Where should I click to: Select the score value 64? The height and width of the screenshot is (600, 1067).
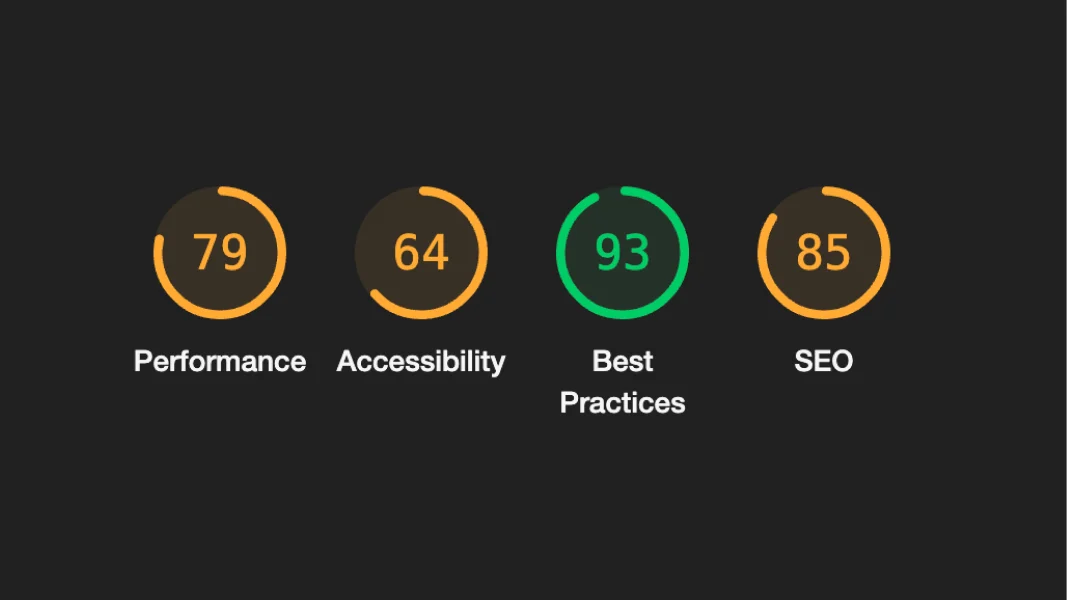421,252
